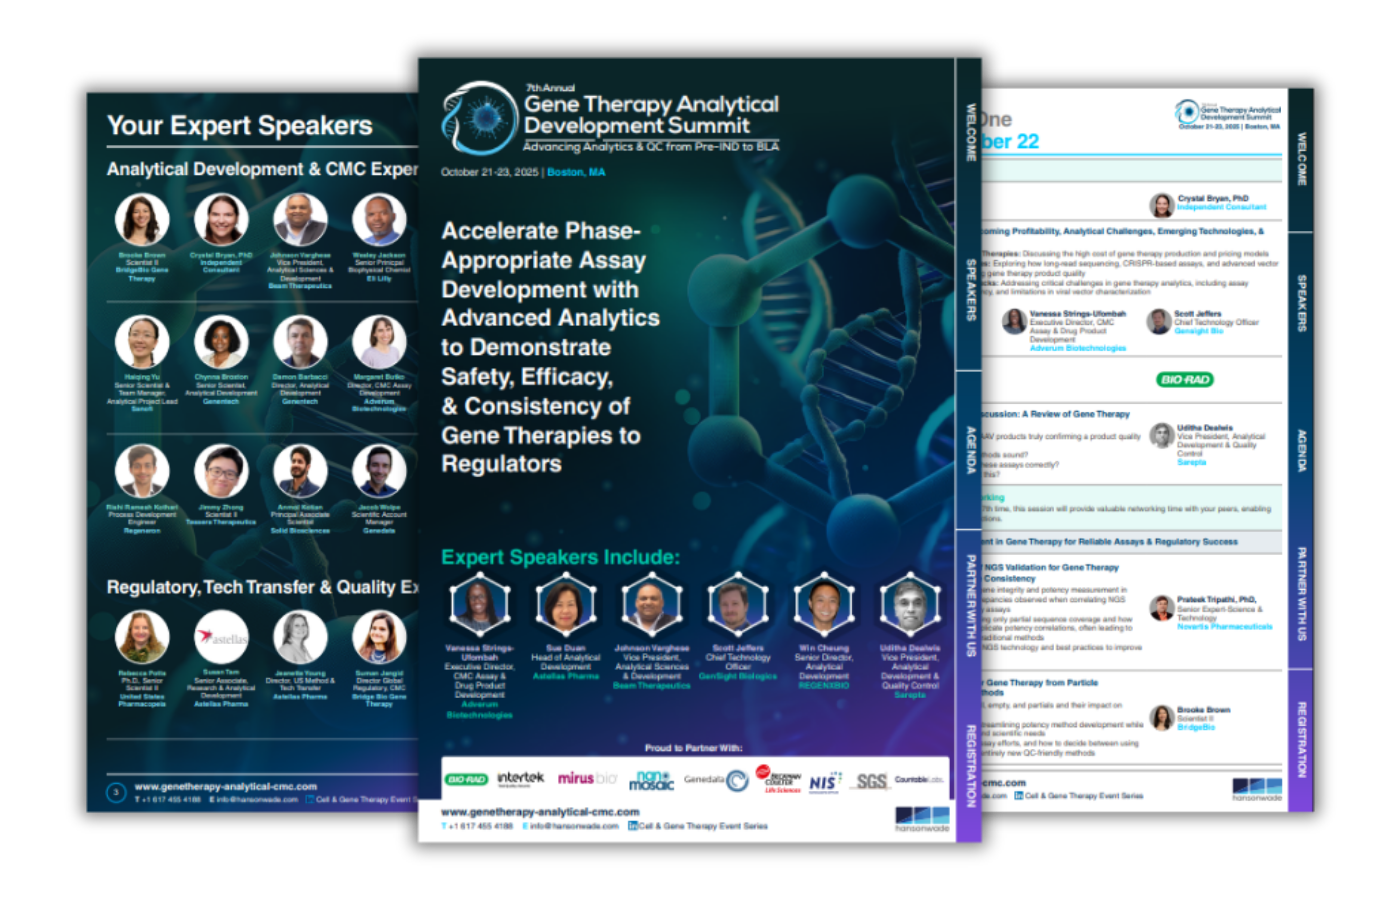This screenshot has width=1400, height=900.
Task: Click the Bio-Rad logo in the partner strip
Action: pyautogui.click(x=466, y=779)
